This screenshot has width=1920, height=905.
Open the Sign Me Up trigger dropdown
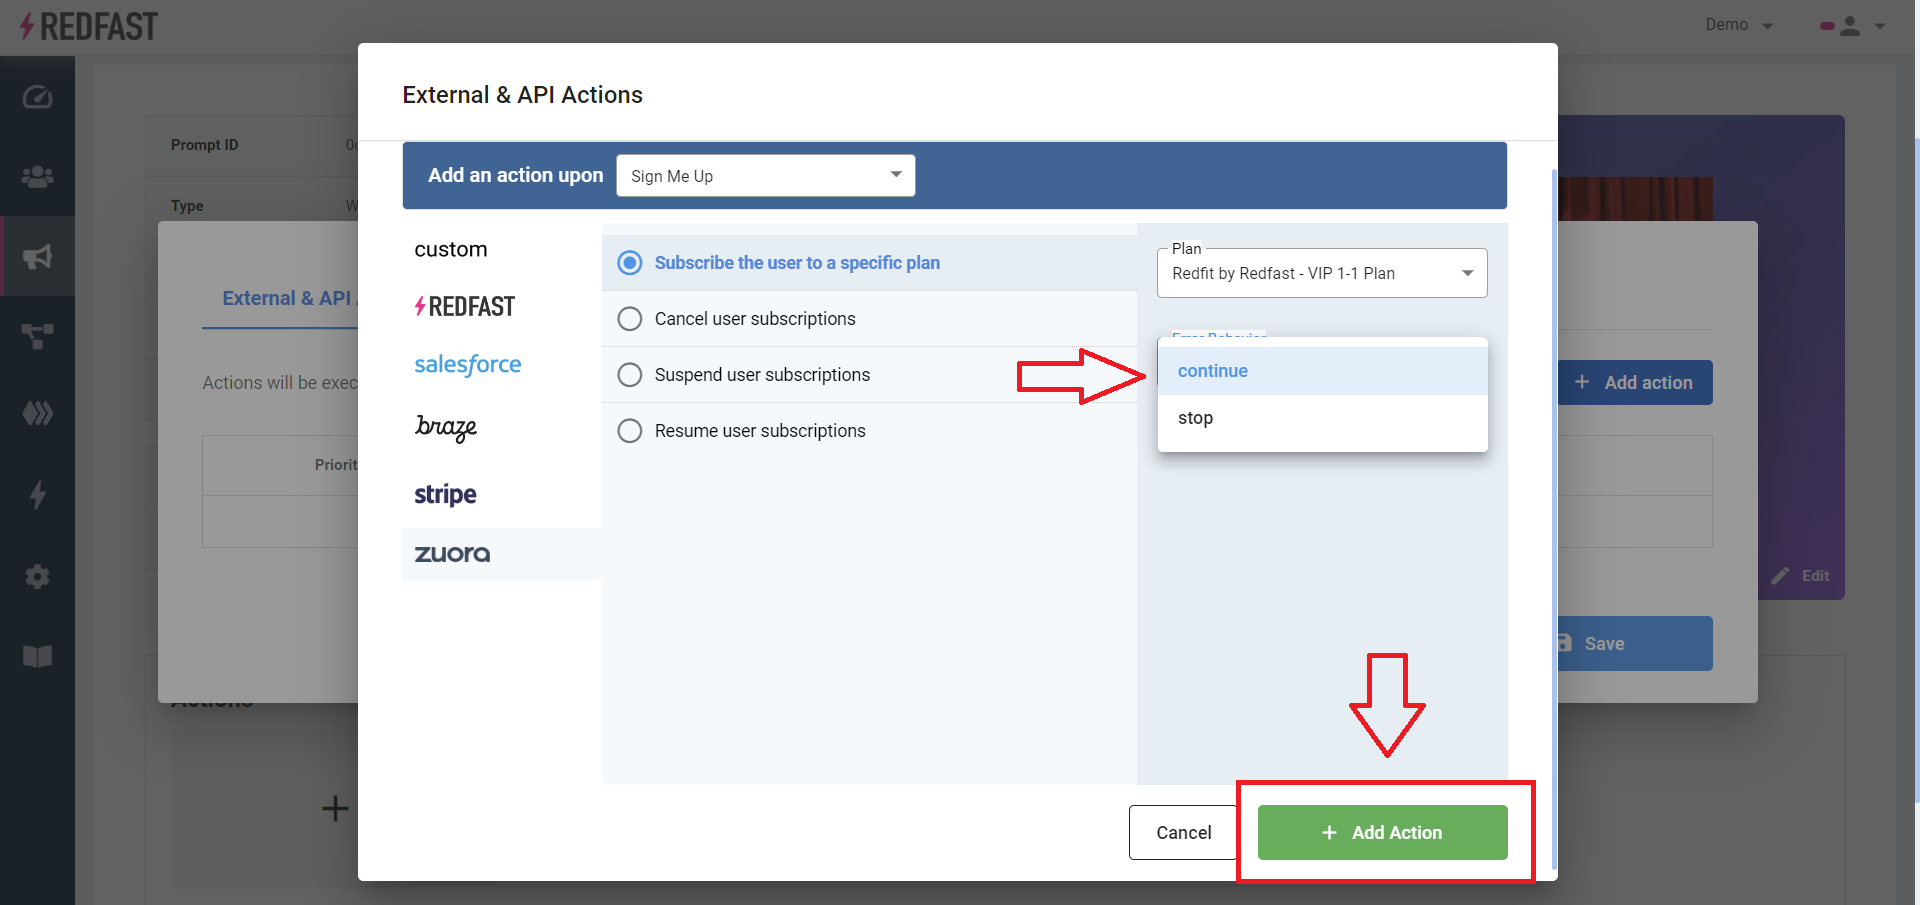click(766, 176)
